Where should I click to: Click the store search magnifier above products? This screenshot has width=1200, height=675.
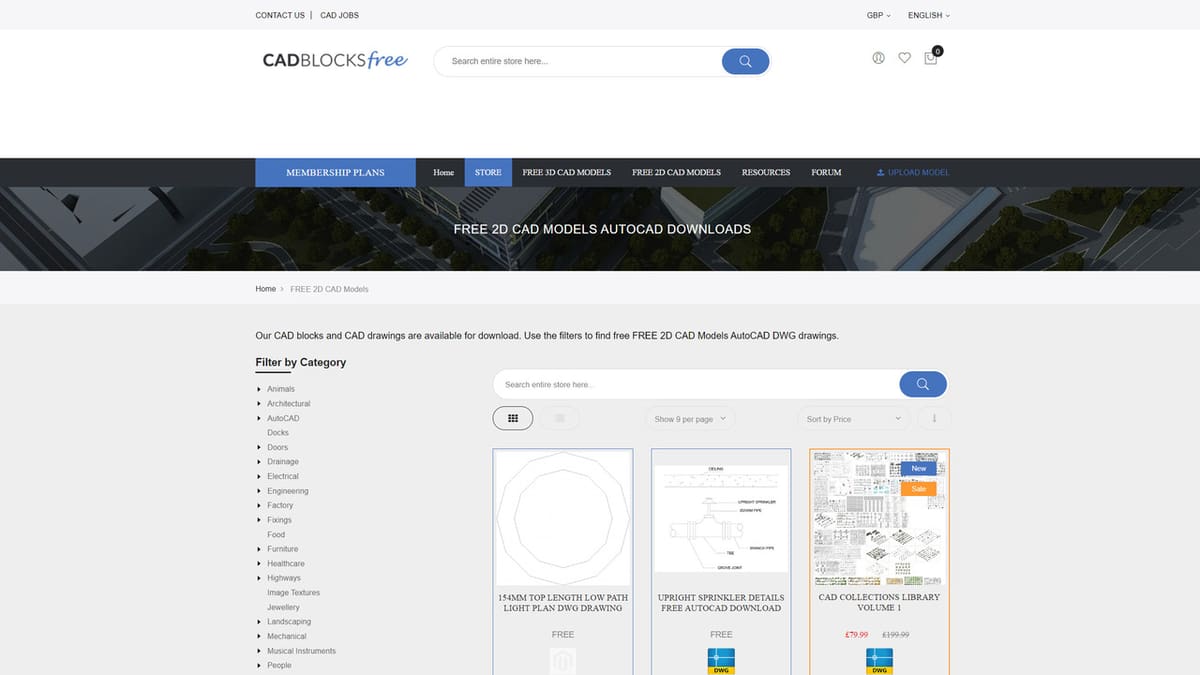click(922, 384)
